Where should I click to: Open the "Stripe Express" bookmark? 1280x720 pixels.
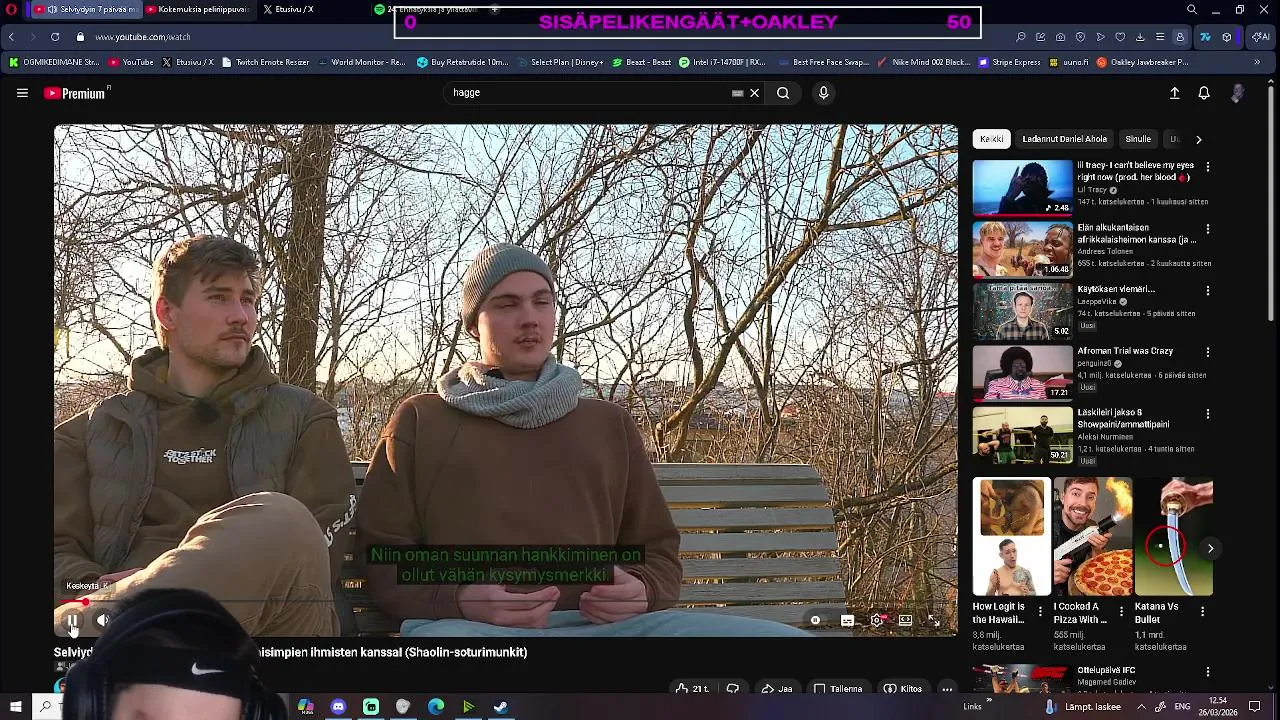point(1010,62)
